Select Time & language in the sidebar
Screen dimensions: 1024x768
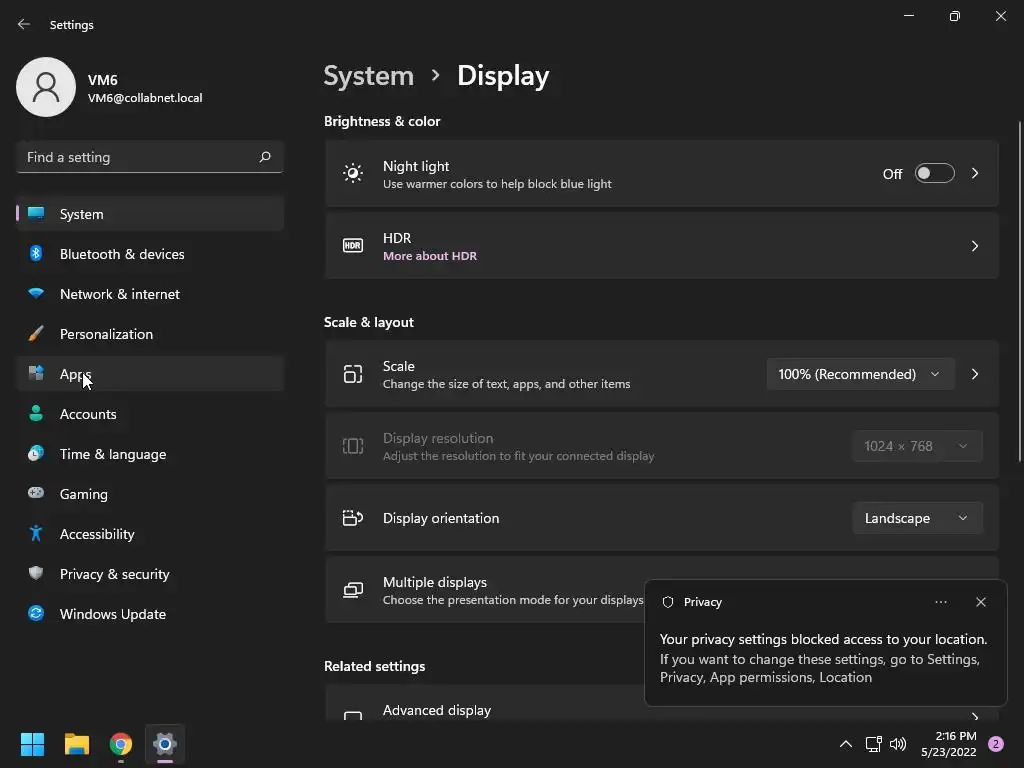(x=113, y=454)
